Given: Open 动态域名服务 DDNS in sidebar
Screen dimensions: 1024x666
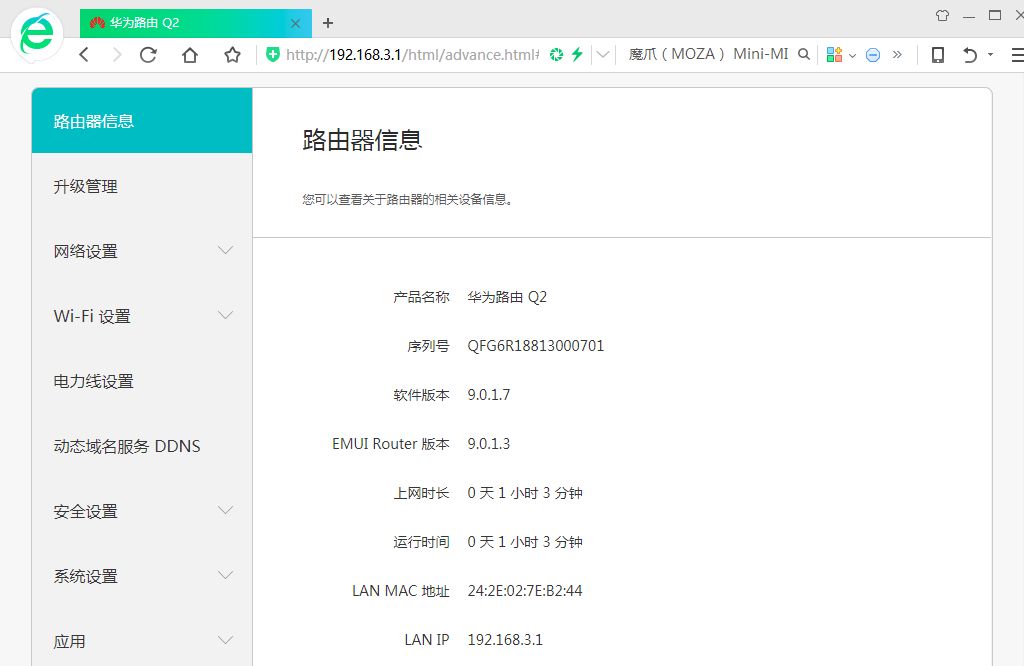Looking at the screenshot, I should coord(142,447).
